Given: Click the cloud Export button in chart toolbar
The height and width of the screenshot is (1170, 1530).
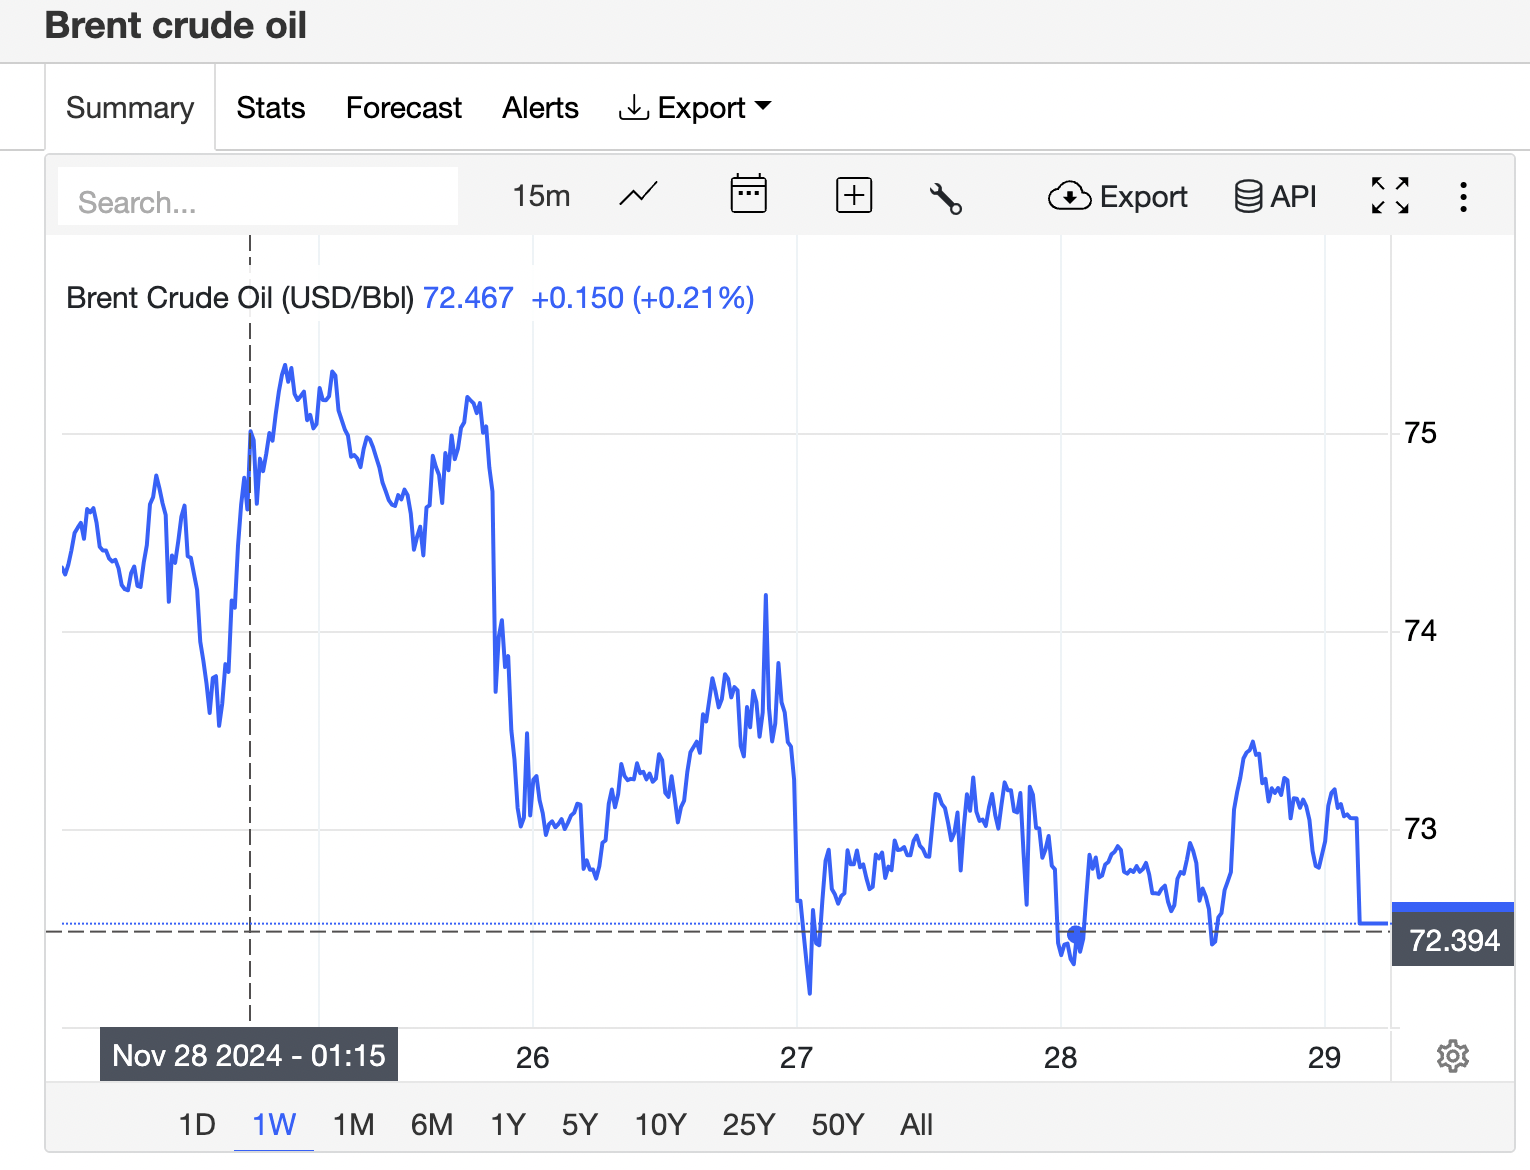Looking at the screenshot, I should tap(1117, 196).
